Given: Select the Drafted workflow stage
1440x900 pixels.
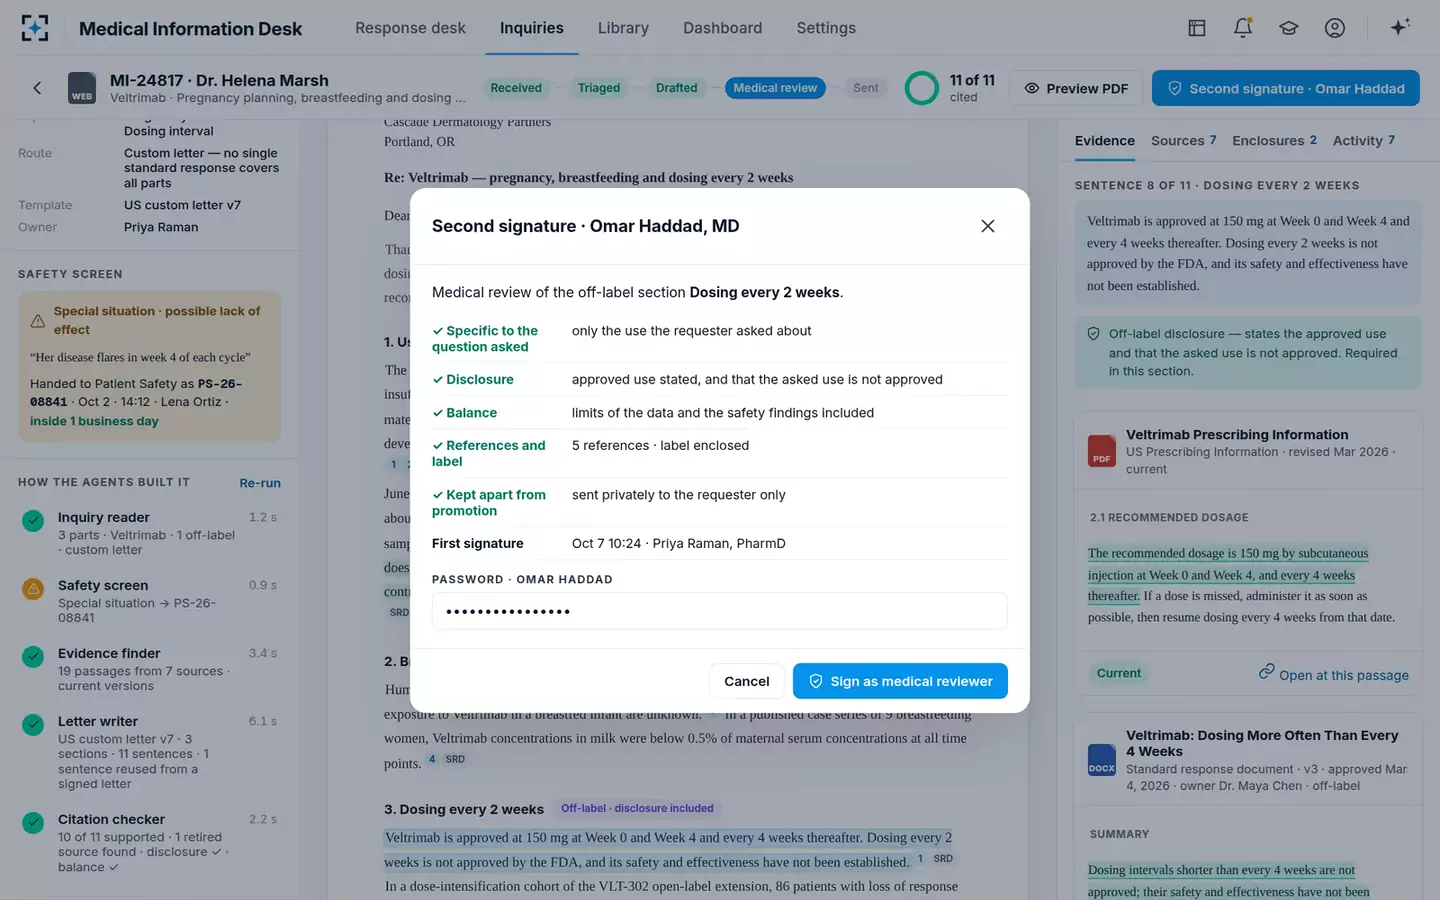Looking at the screenshot, I should point(677,88).
